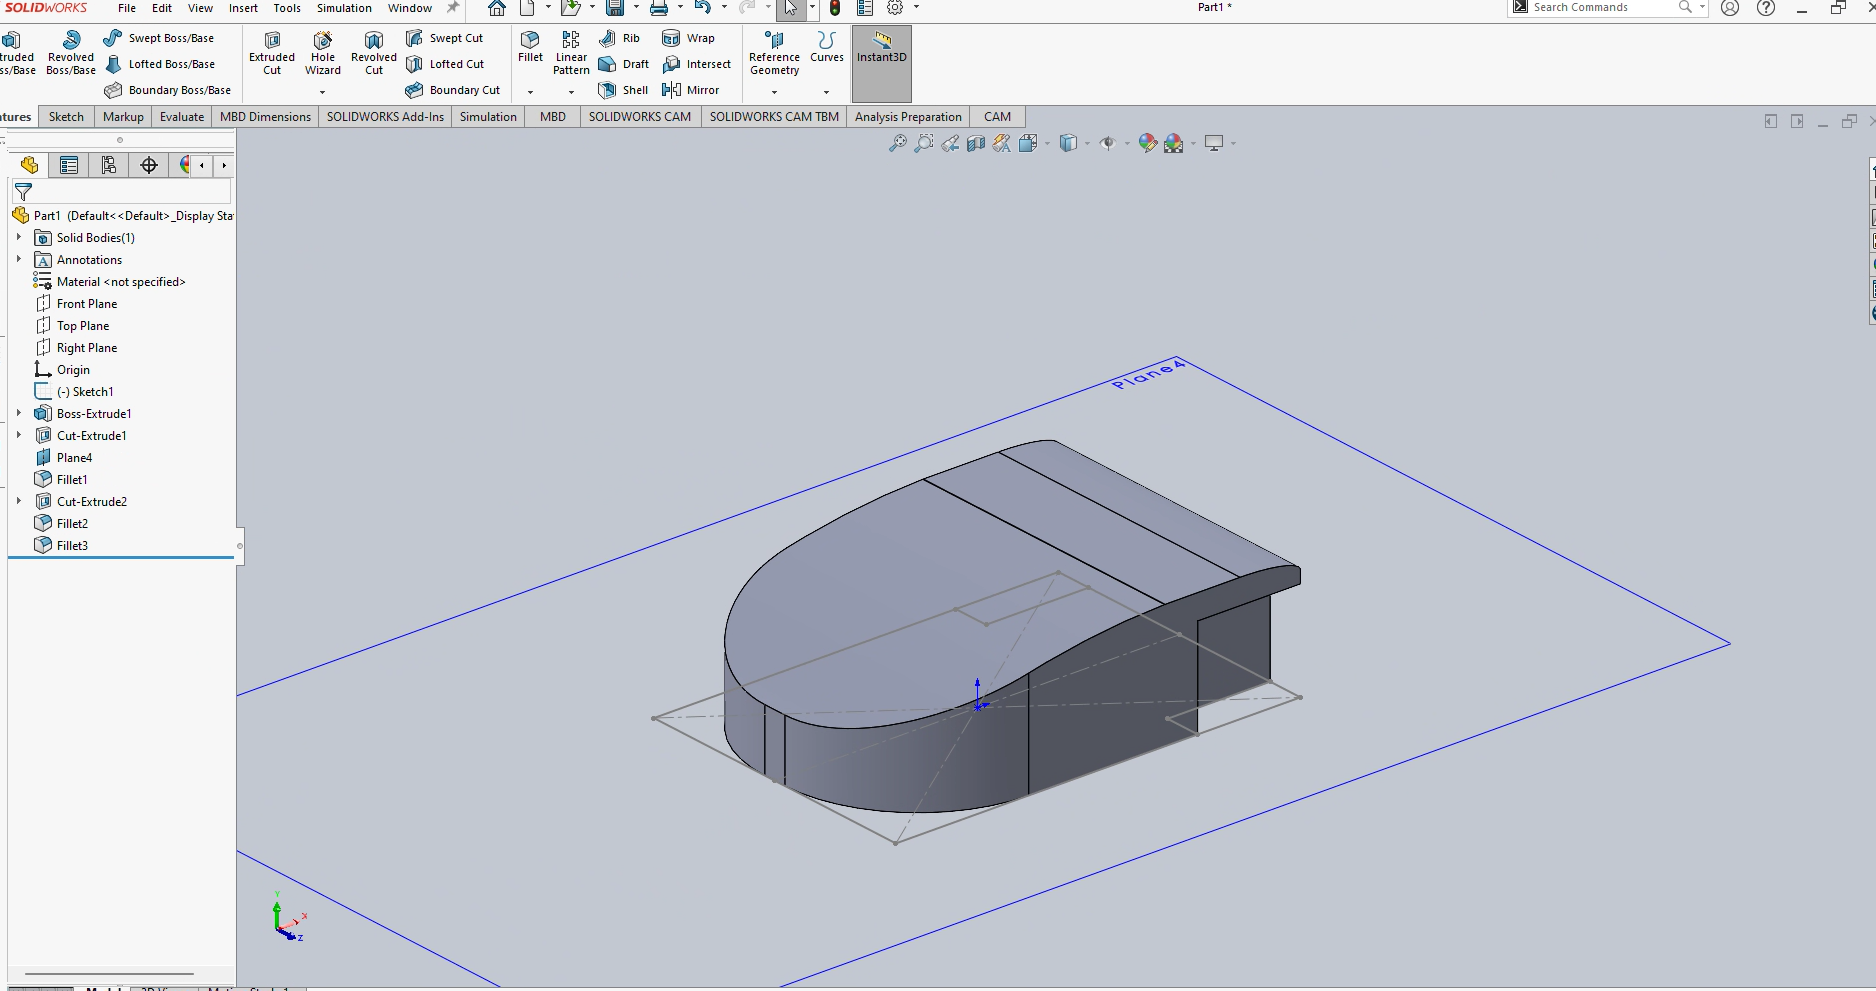Select Plane4 in the feature tree
The height and width of the screenshot is (991, 1876).
(x=74, y=457)
